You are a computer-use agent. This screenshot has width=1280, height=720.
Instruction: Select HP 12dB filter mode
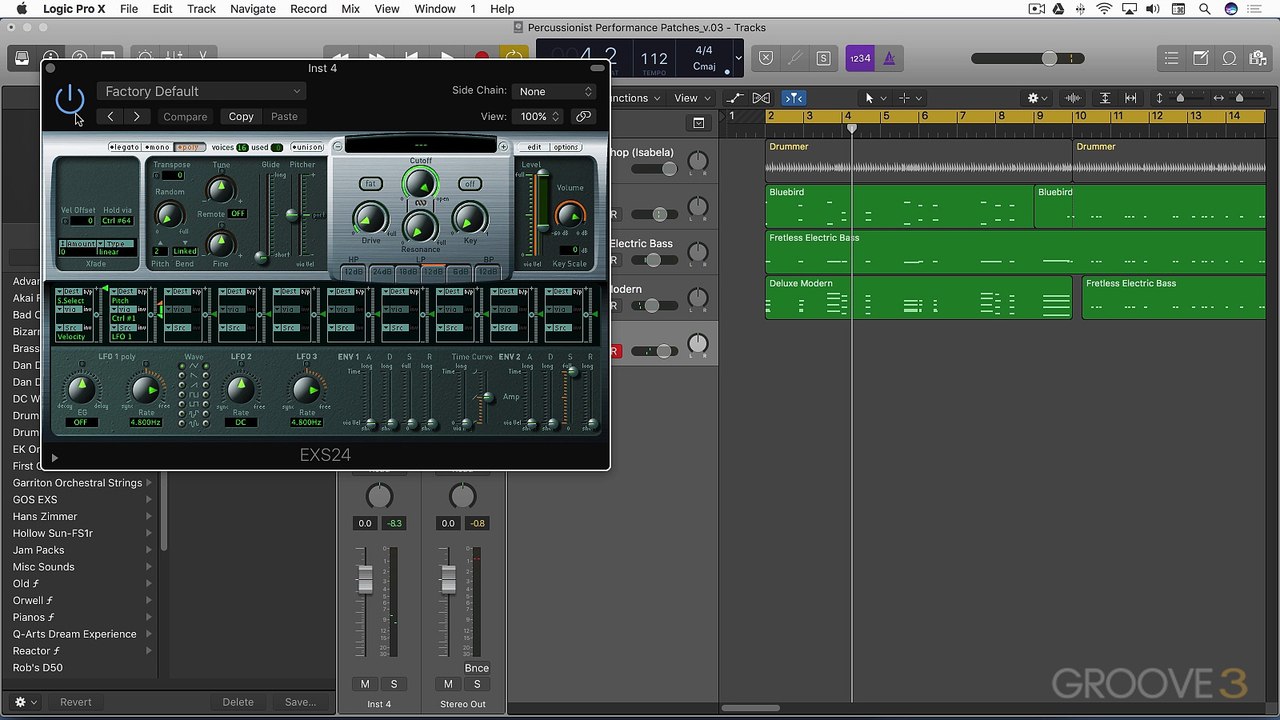[x=353, y=272]
